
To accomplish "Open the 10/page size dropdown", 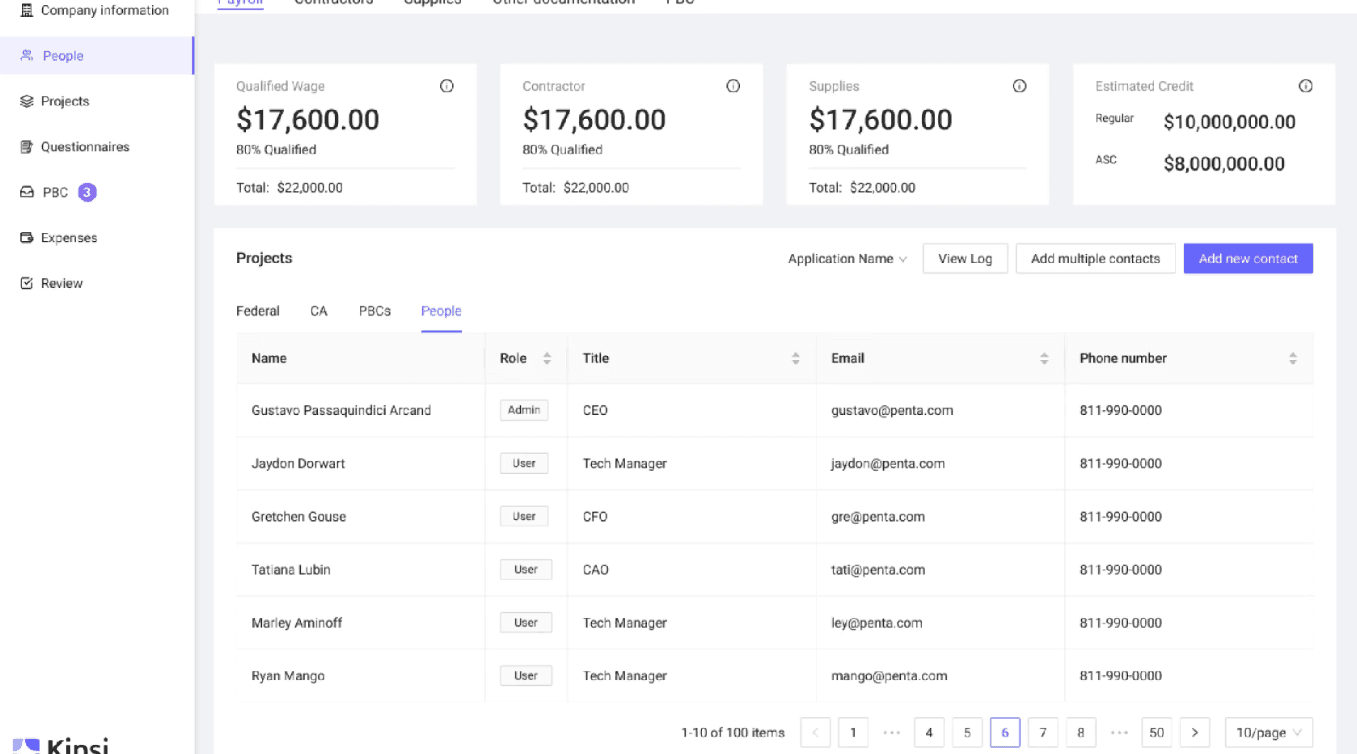I will click(x=1269, y=733).
